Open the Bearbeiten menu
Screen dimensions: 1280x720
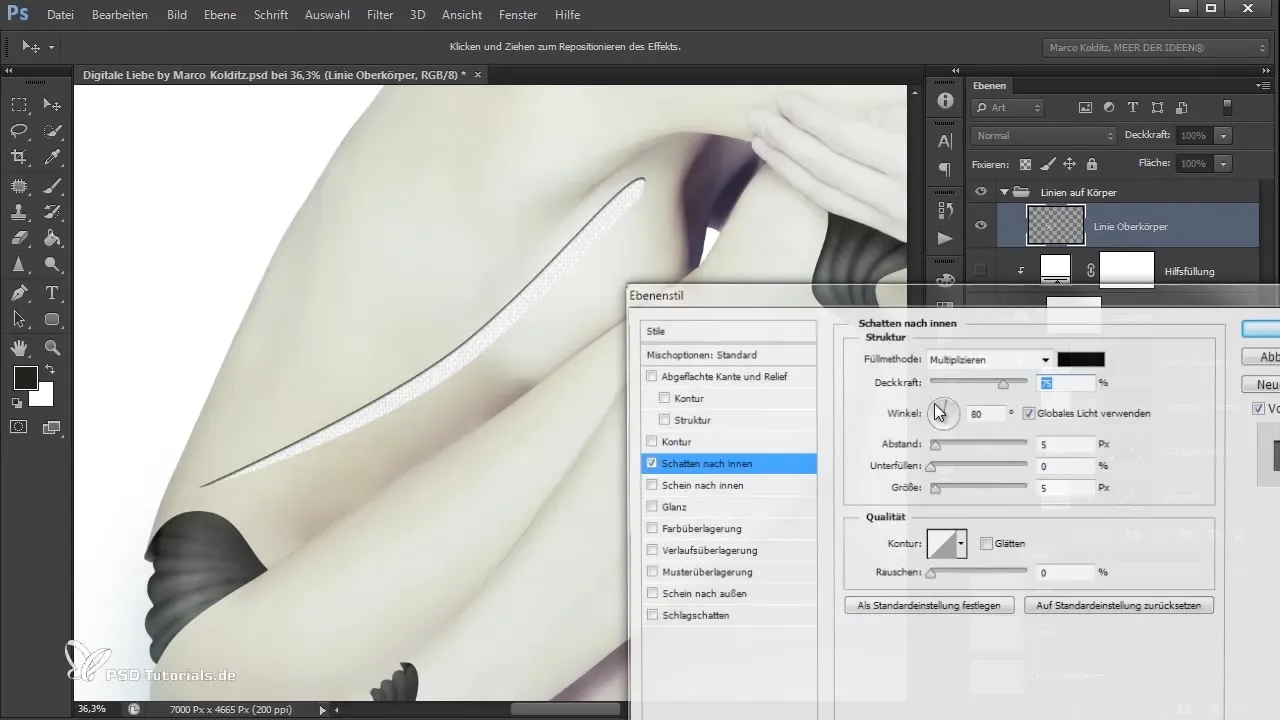[x=120, y=15]
